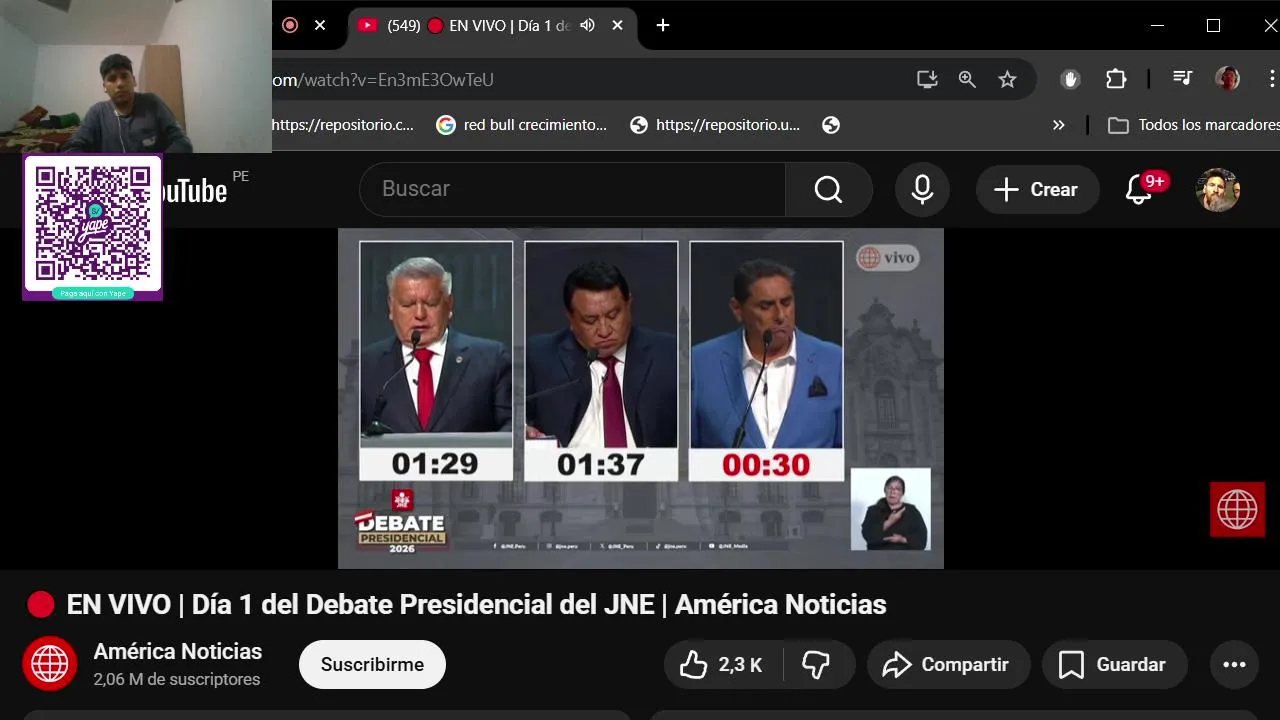Open the Crear button
The height and width of the screenshot is (720, 1280).
(1037, 189)
